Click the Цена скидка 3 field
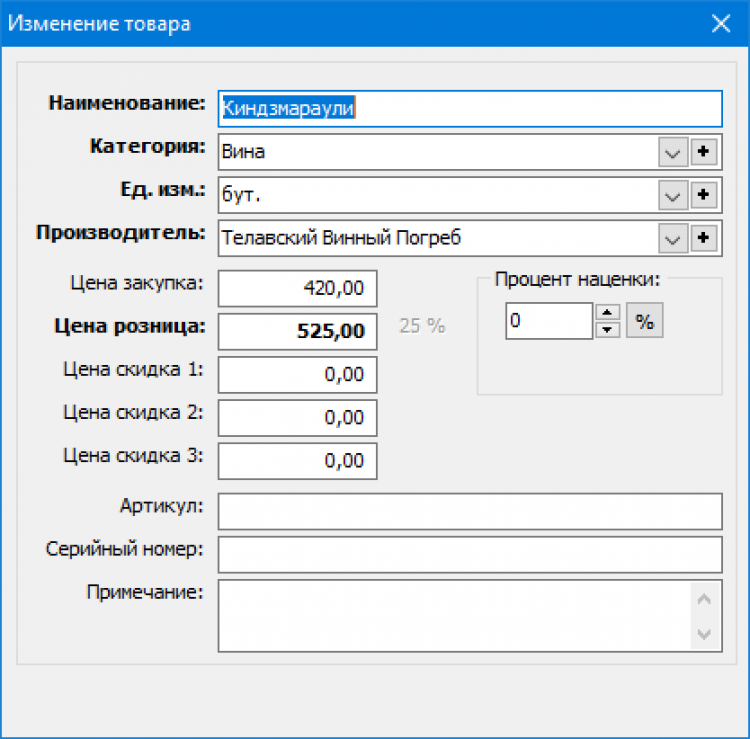The height and width of the screenshot is (739, 750). (298, 461)
